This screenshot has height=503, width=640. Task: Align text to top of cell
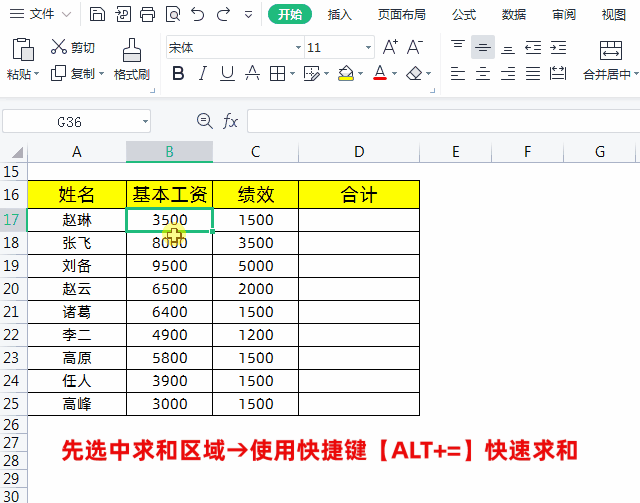pos(458,47)
